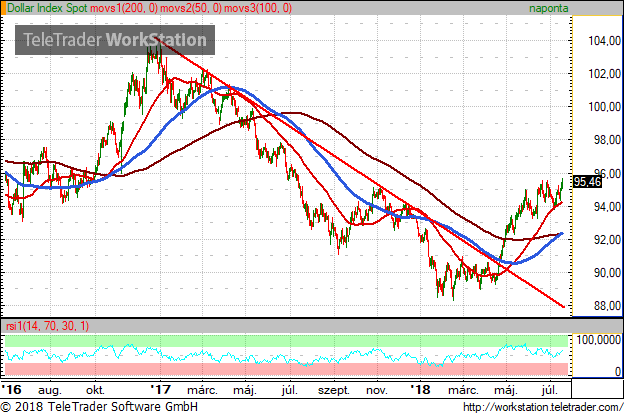Click the 100,00 price axis label
Image resolution: width=624 pixels, height=416 pixels.
[x=604, y=107]
